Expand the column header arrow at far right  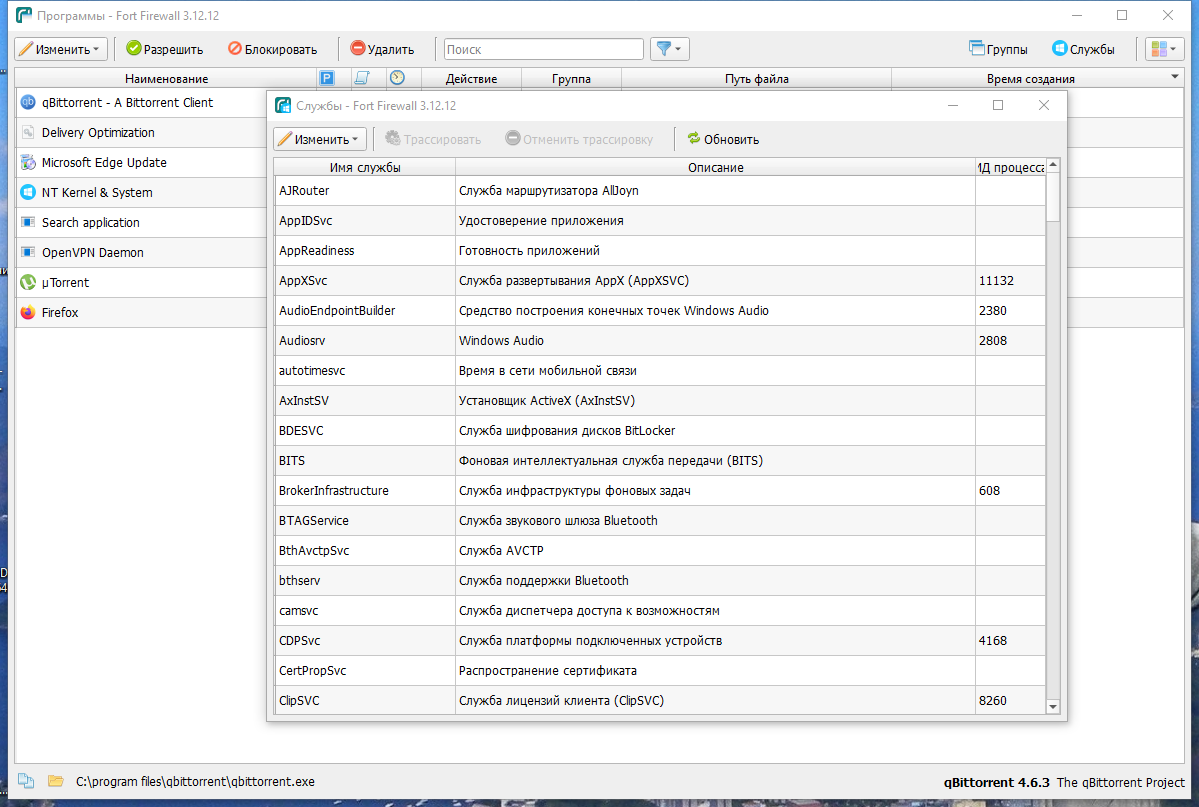point(1175,76)
